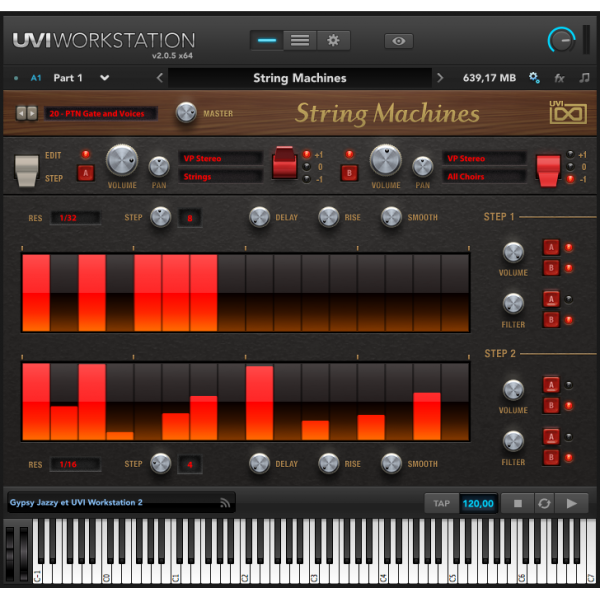The width and height of the screenshot is (600, 600).
Task: Open Step 1 RES 1/32 menu
Action: pyautogui.click(x=75, y=218)
